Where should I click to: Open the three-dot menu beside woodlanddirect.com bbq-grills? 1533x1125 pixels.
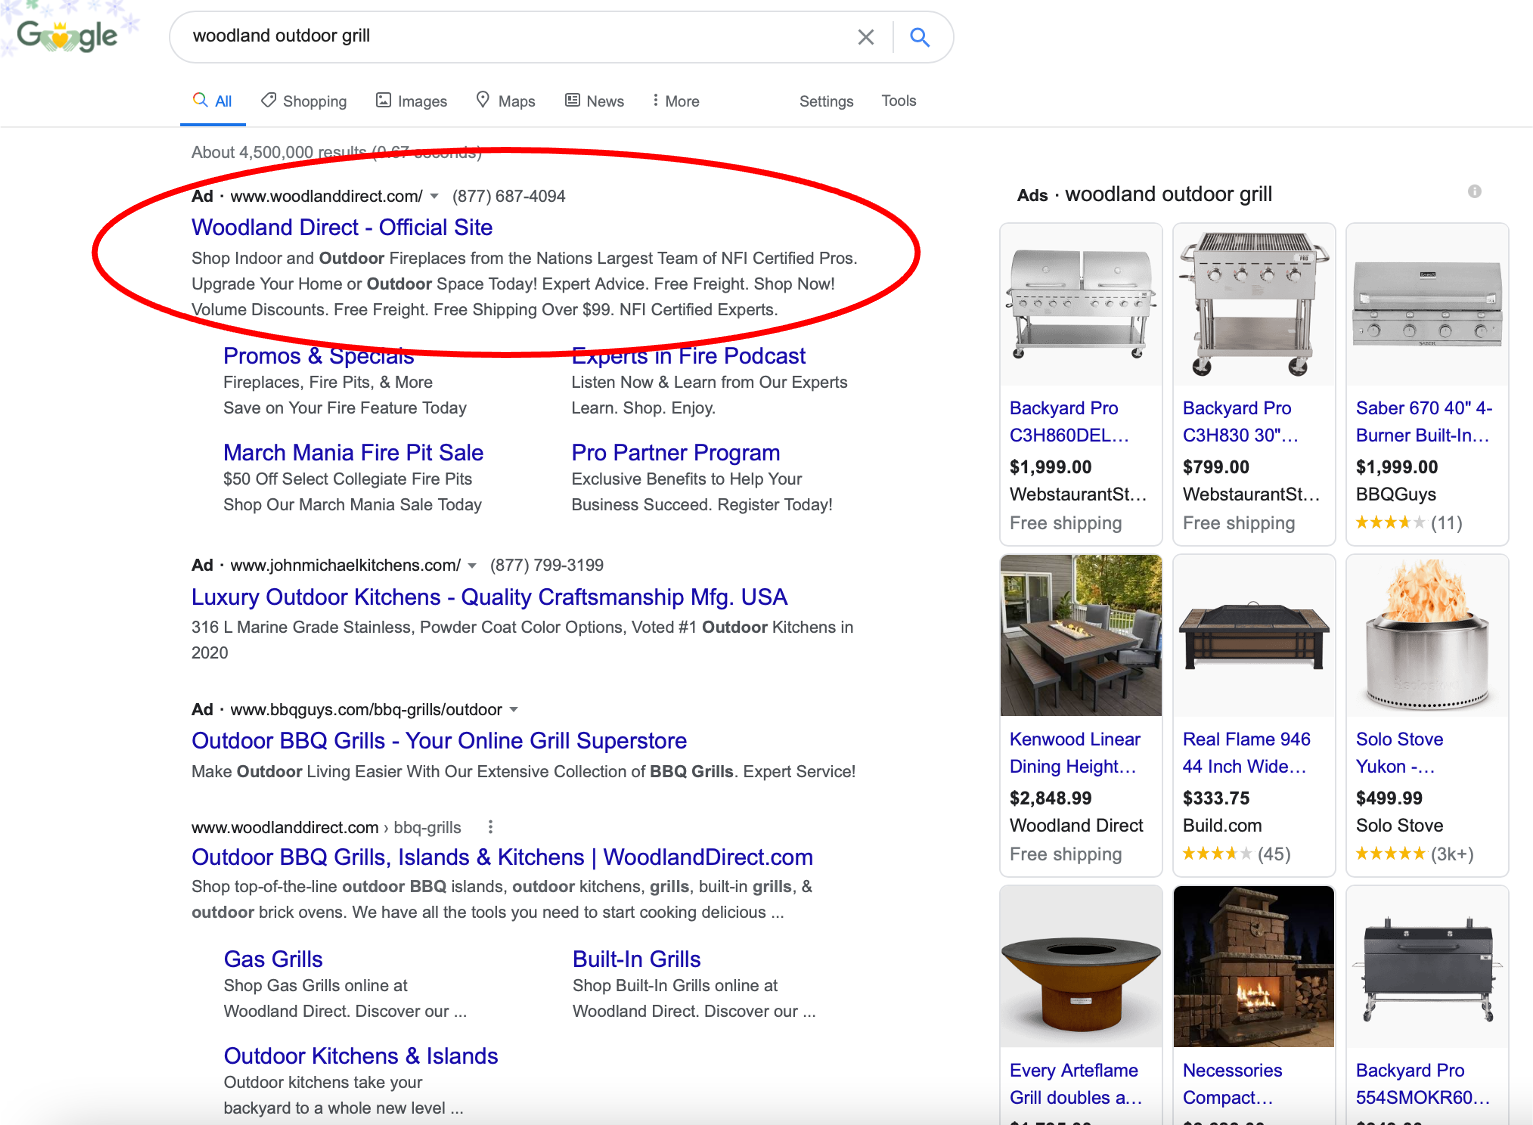[x=490, y=827]
